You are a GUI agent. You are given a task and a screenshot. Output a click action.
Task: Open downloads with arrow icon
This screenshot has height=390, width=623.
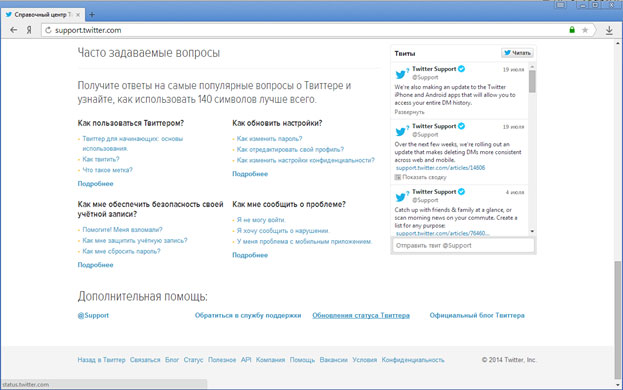point(609,30)
